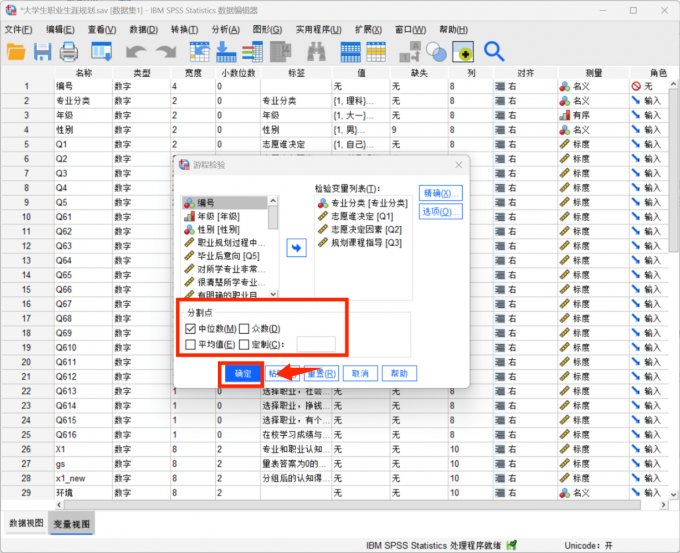Click the printer icon in the toolbar
The width and height of the screenshot is (680, 553).
69,52
